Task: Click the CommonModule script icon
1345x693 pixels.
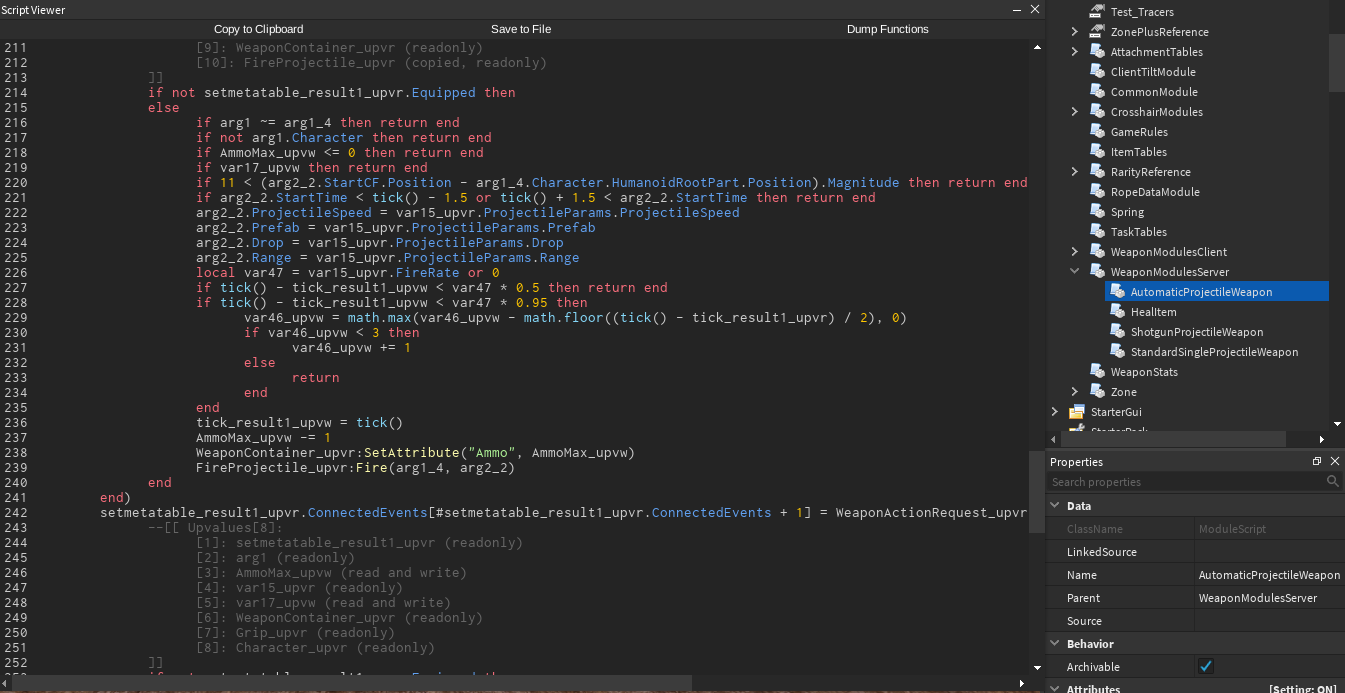Action: [x=1096, y=92]
